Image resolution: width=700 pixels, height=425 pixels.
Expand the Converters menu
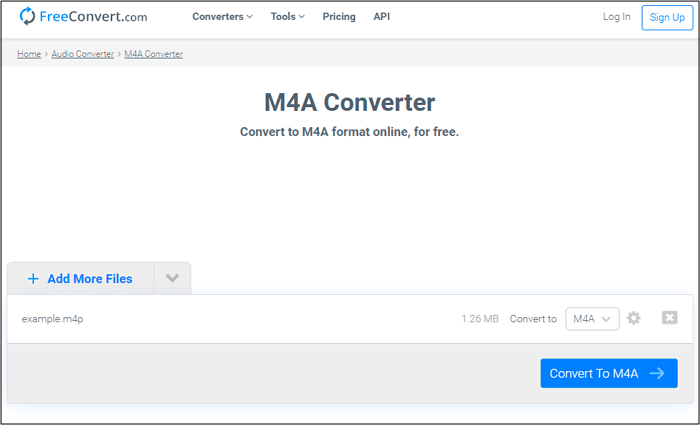222,17
